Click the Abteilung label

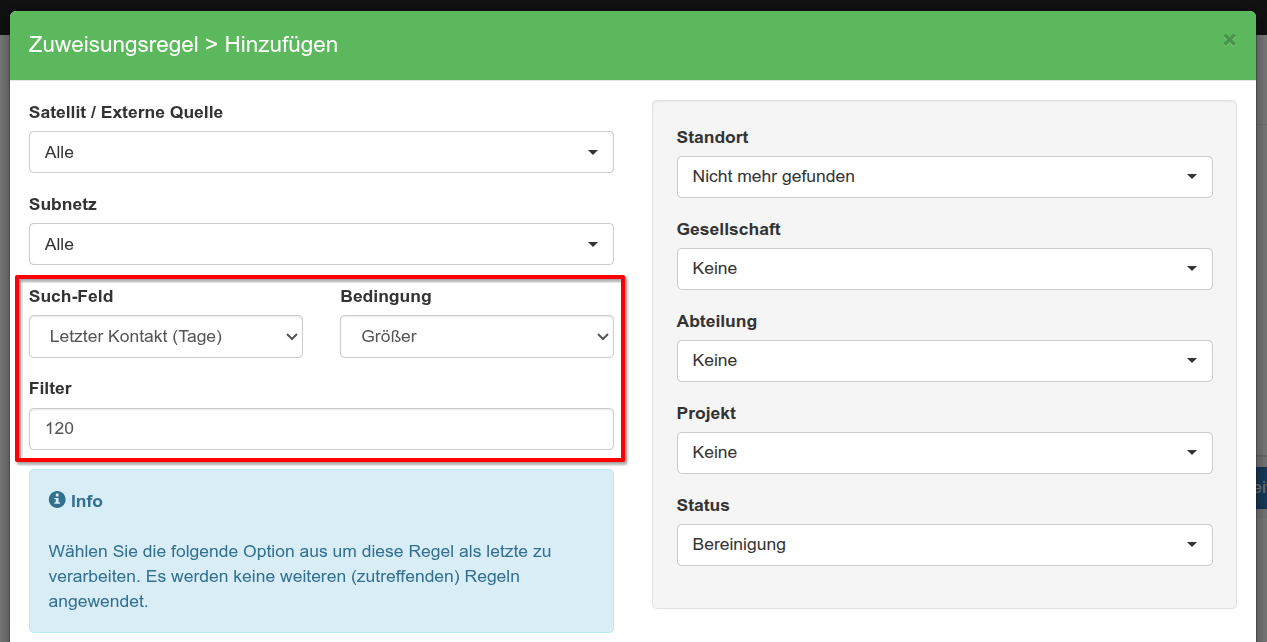click(x=717, y=321)
